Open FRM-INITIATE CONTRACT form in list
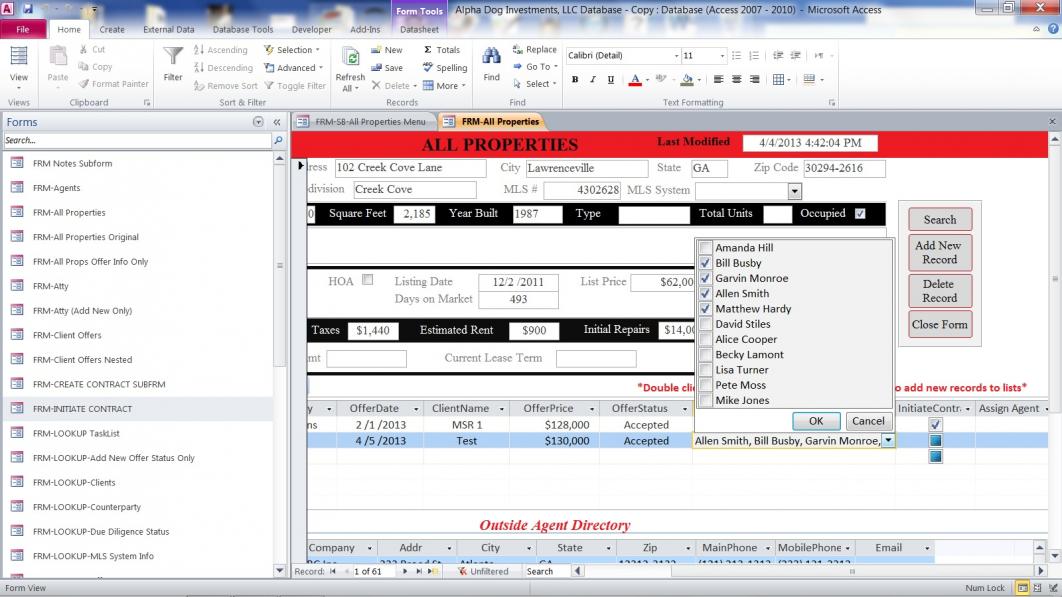The width and height of the screenshot is (1062, 597). pos(139,409)
